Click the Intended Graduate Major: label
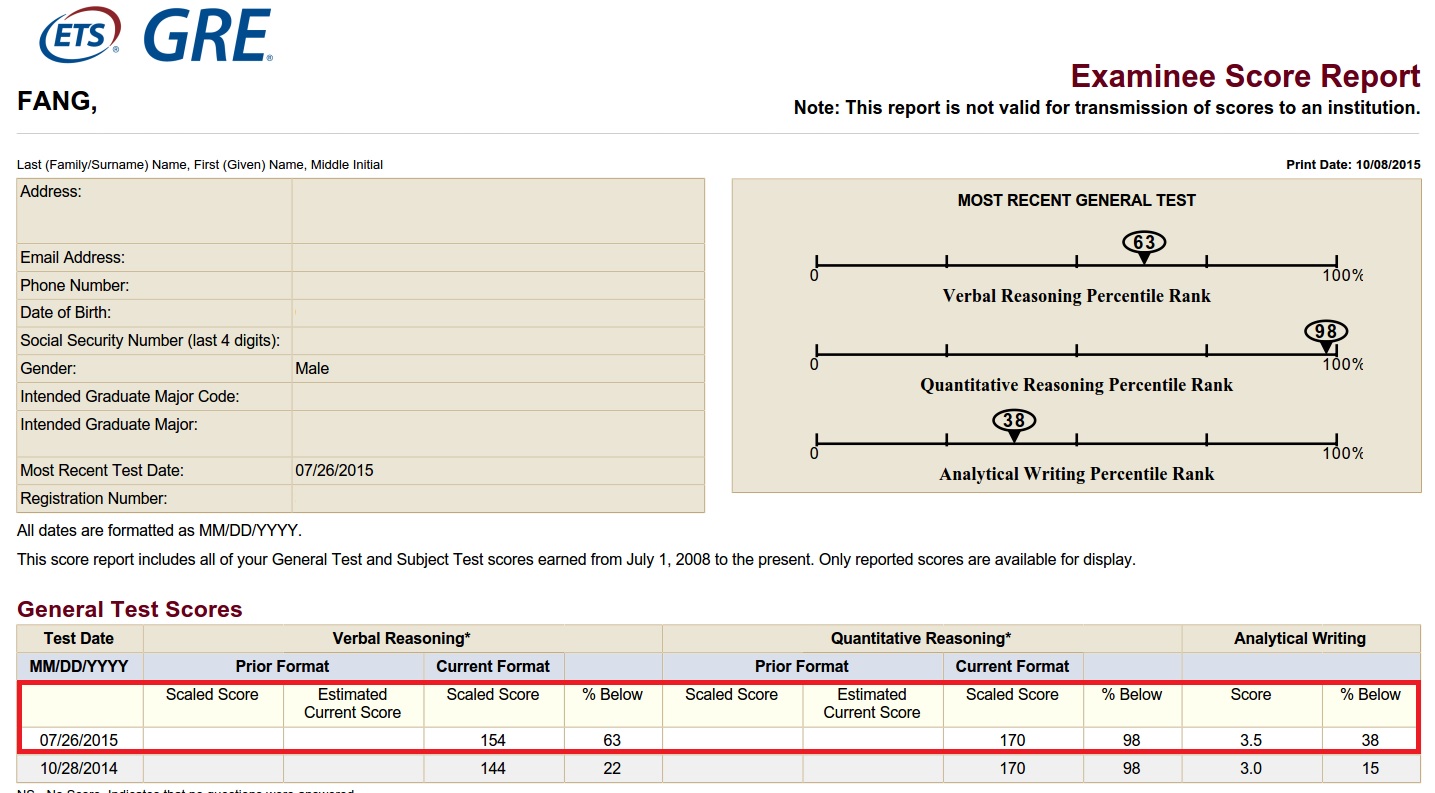The width and height of the screenshot is (1435, 793). pos(109,424)
